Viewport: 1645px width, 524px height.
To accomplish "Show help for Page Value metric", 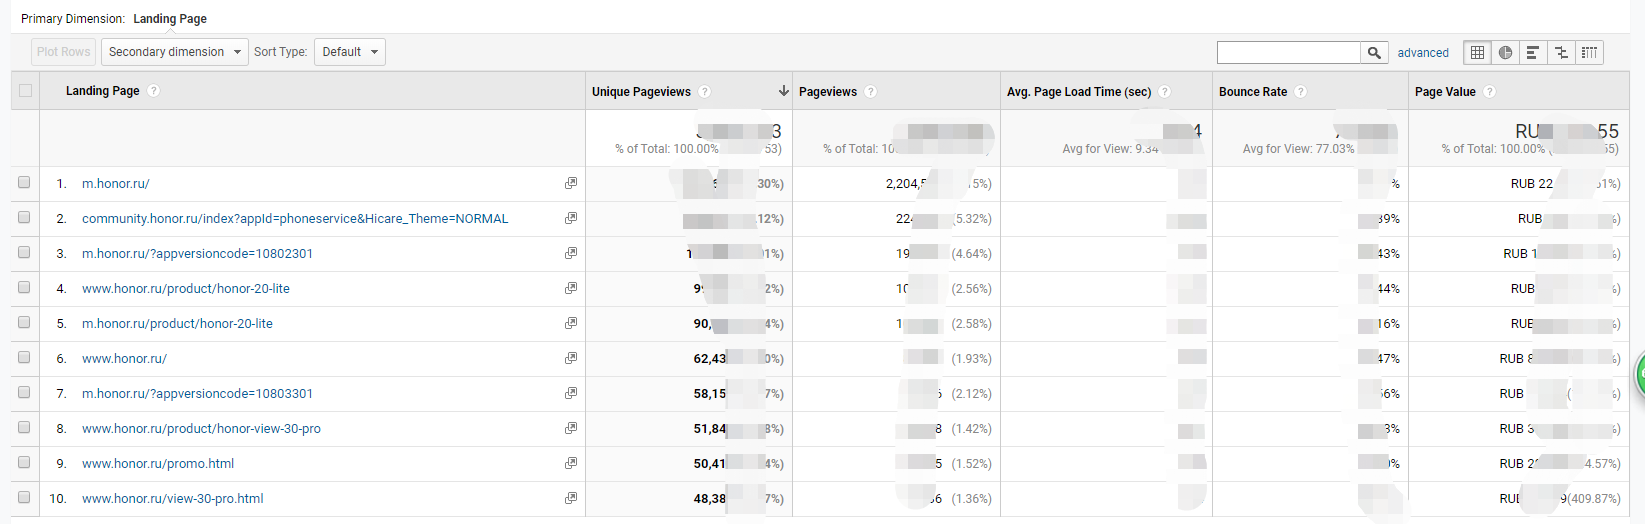I will 1490,92.
